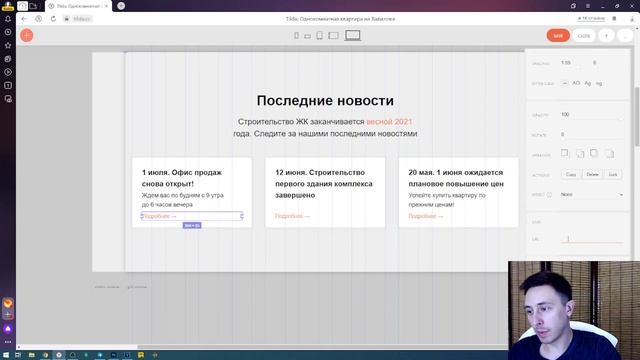This screenshot has width=640, height=360.
Task: Set letter case to lowercase ag
Action: tap(599, 83)
